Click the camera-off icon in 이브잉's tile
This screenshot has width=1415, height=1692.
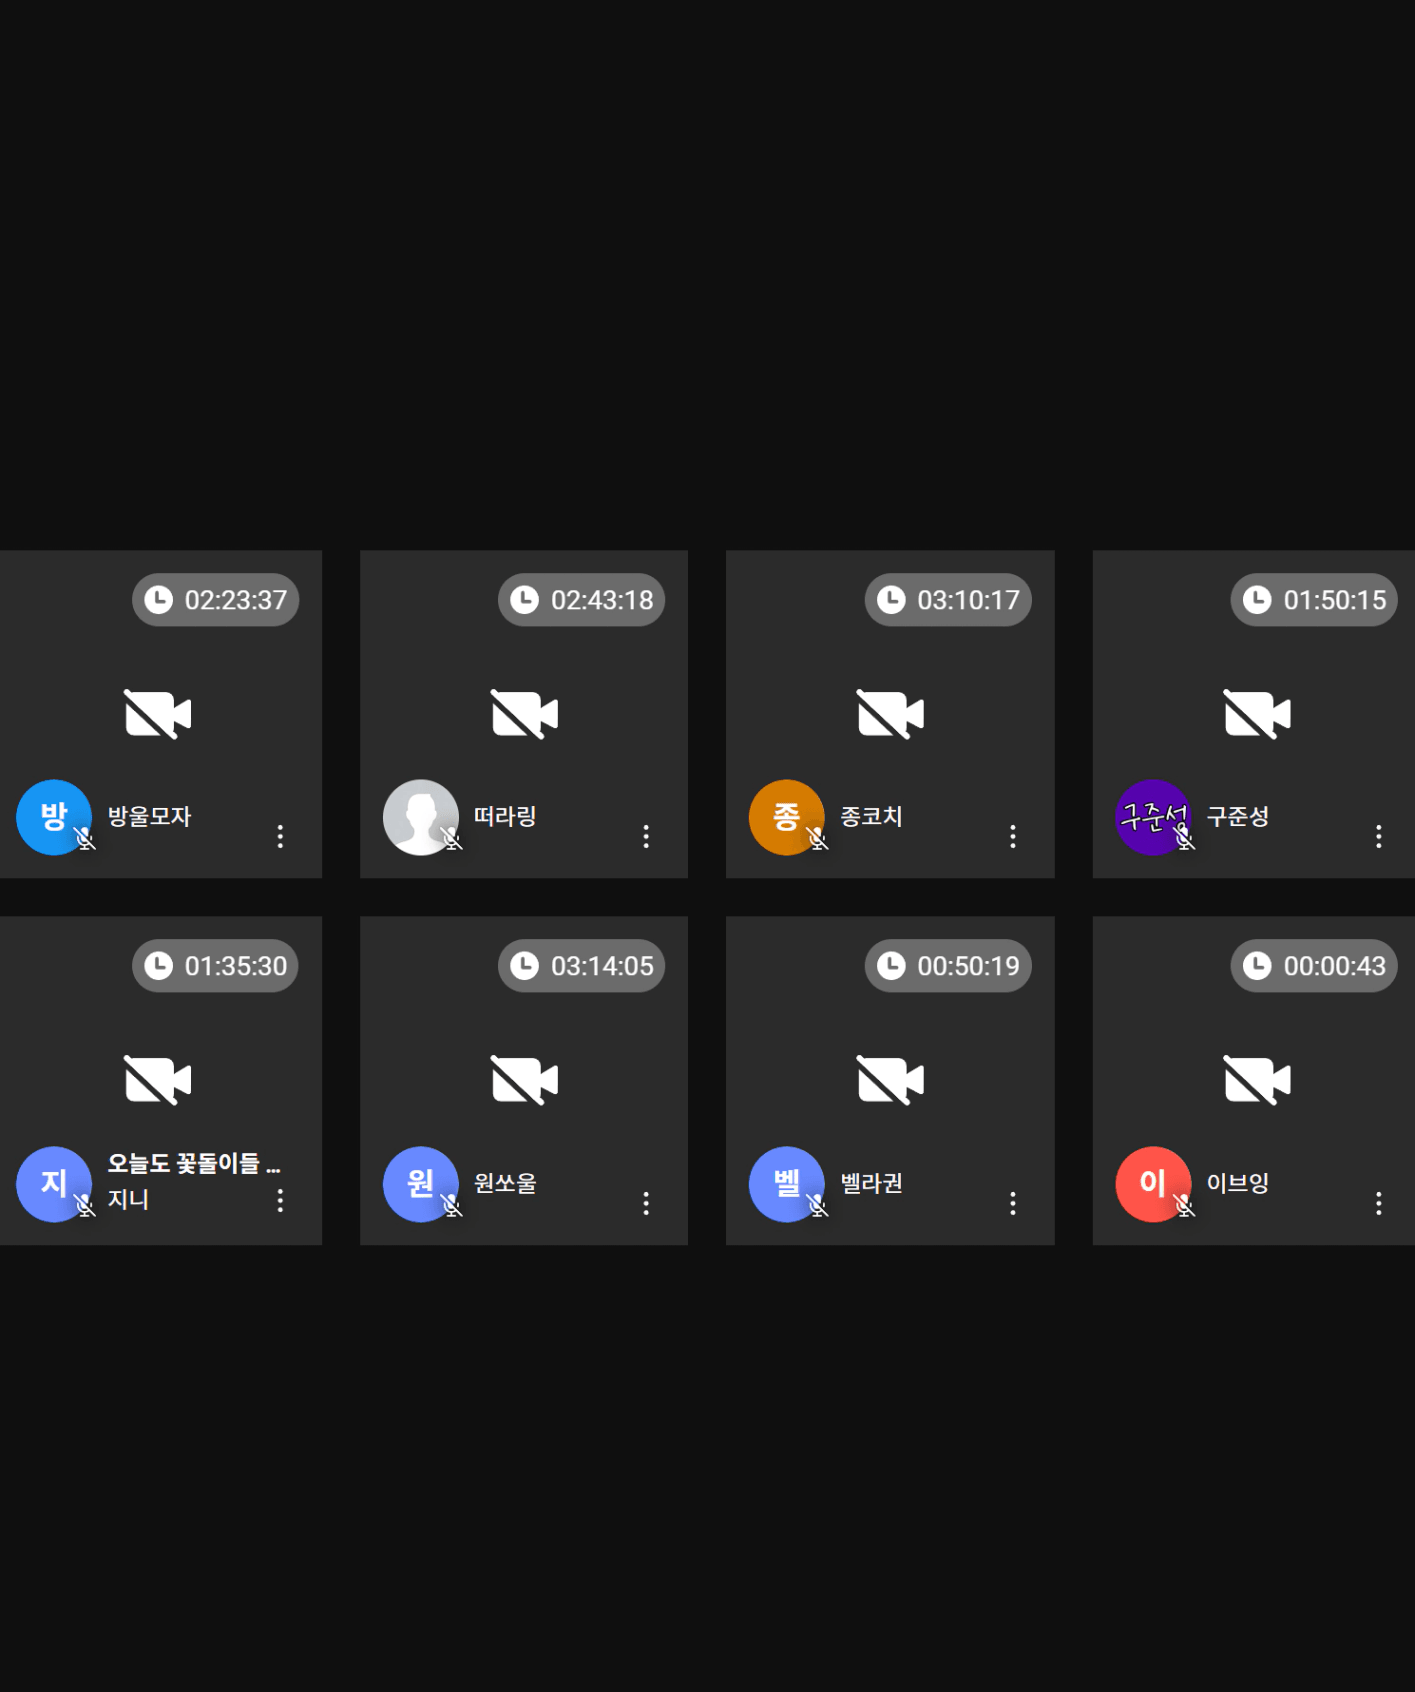click(1257, 1080)
